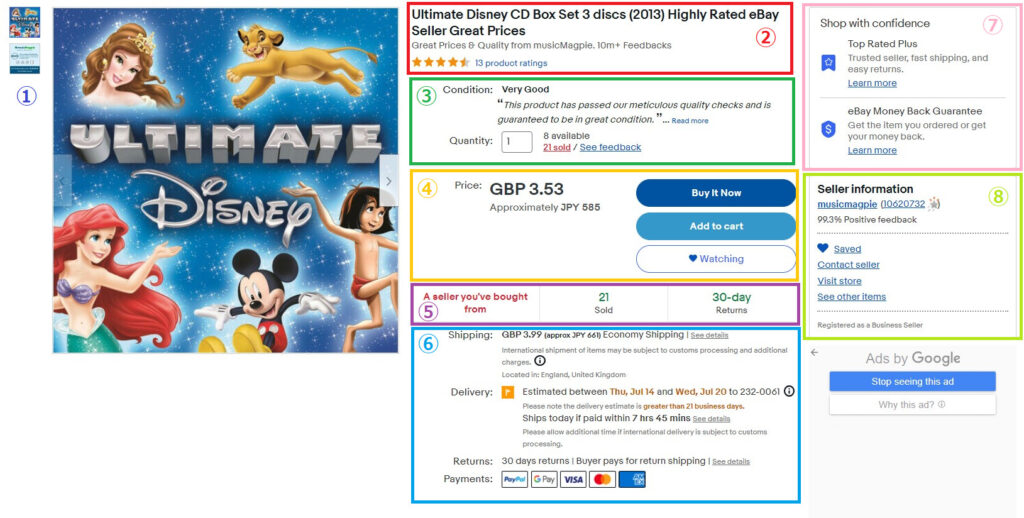Screen dimensions: 1024x518
Task: Click Stop seeing this ad button
Action: (912, 381)
